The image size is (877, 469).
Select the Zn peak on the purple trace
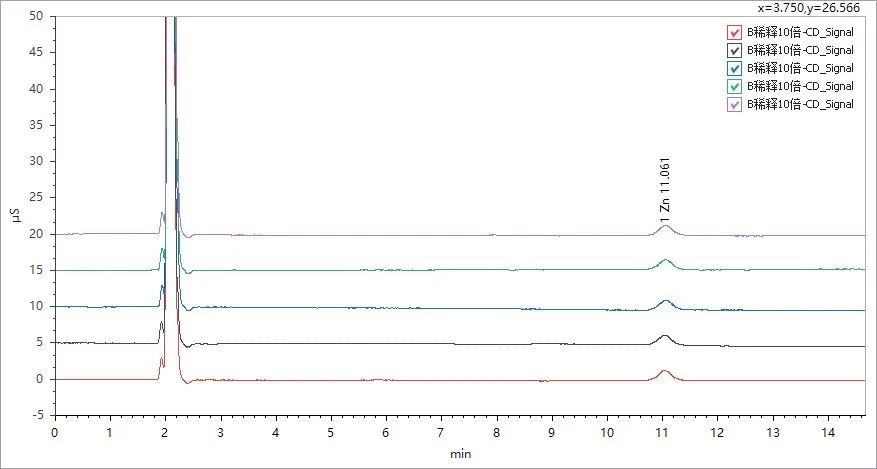click(666, 227)
